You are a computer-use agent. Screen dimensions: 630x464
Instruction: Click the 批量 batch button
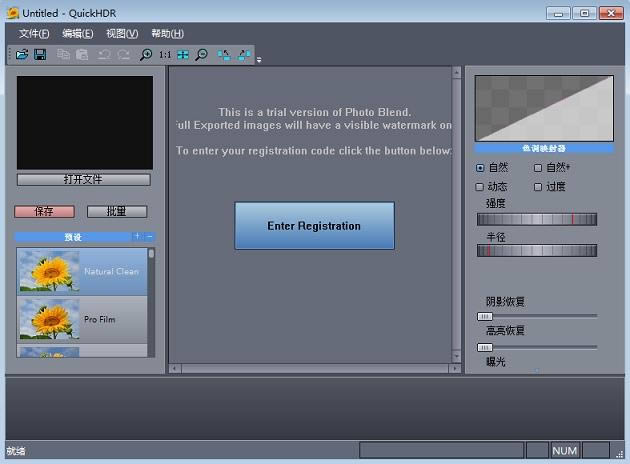(117, 211)
